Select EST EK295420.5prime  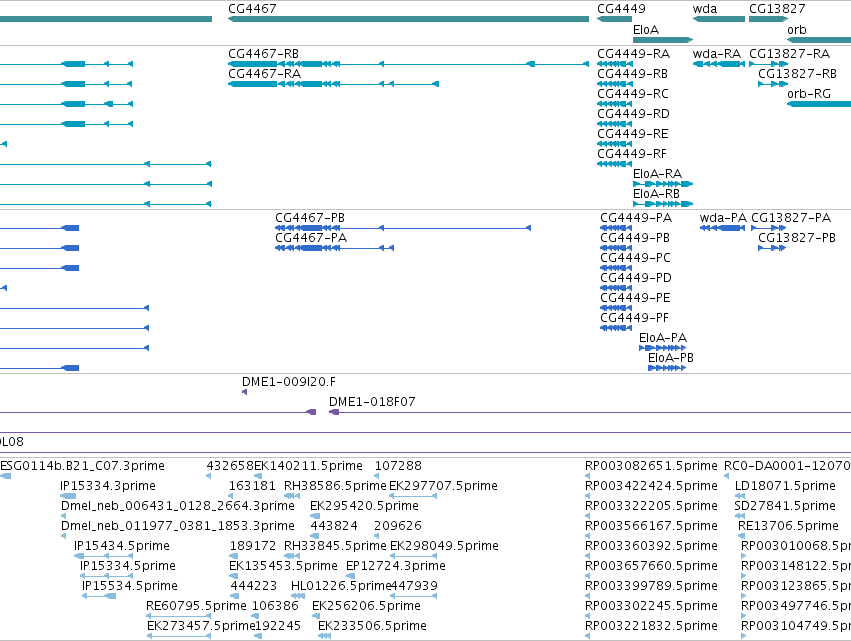314,516
